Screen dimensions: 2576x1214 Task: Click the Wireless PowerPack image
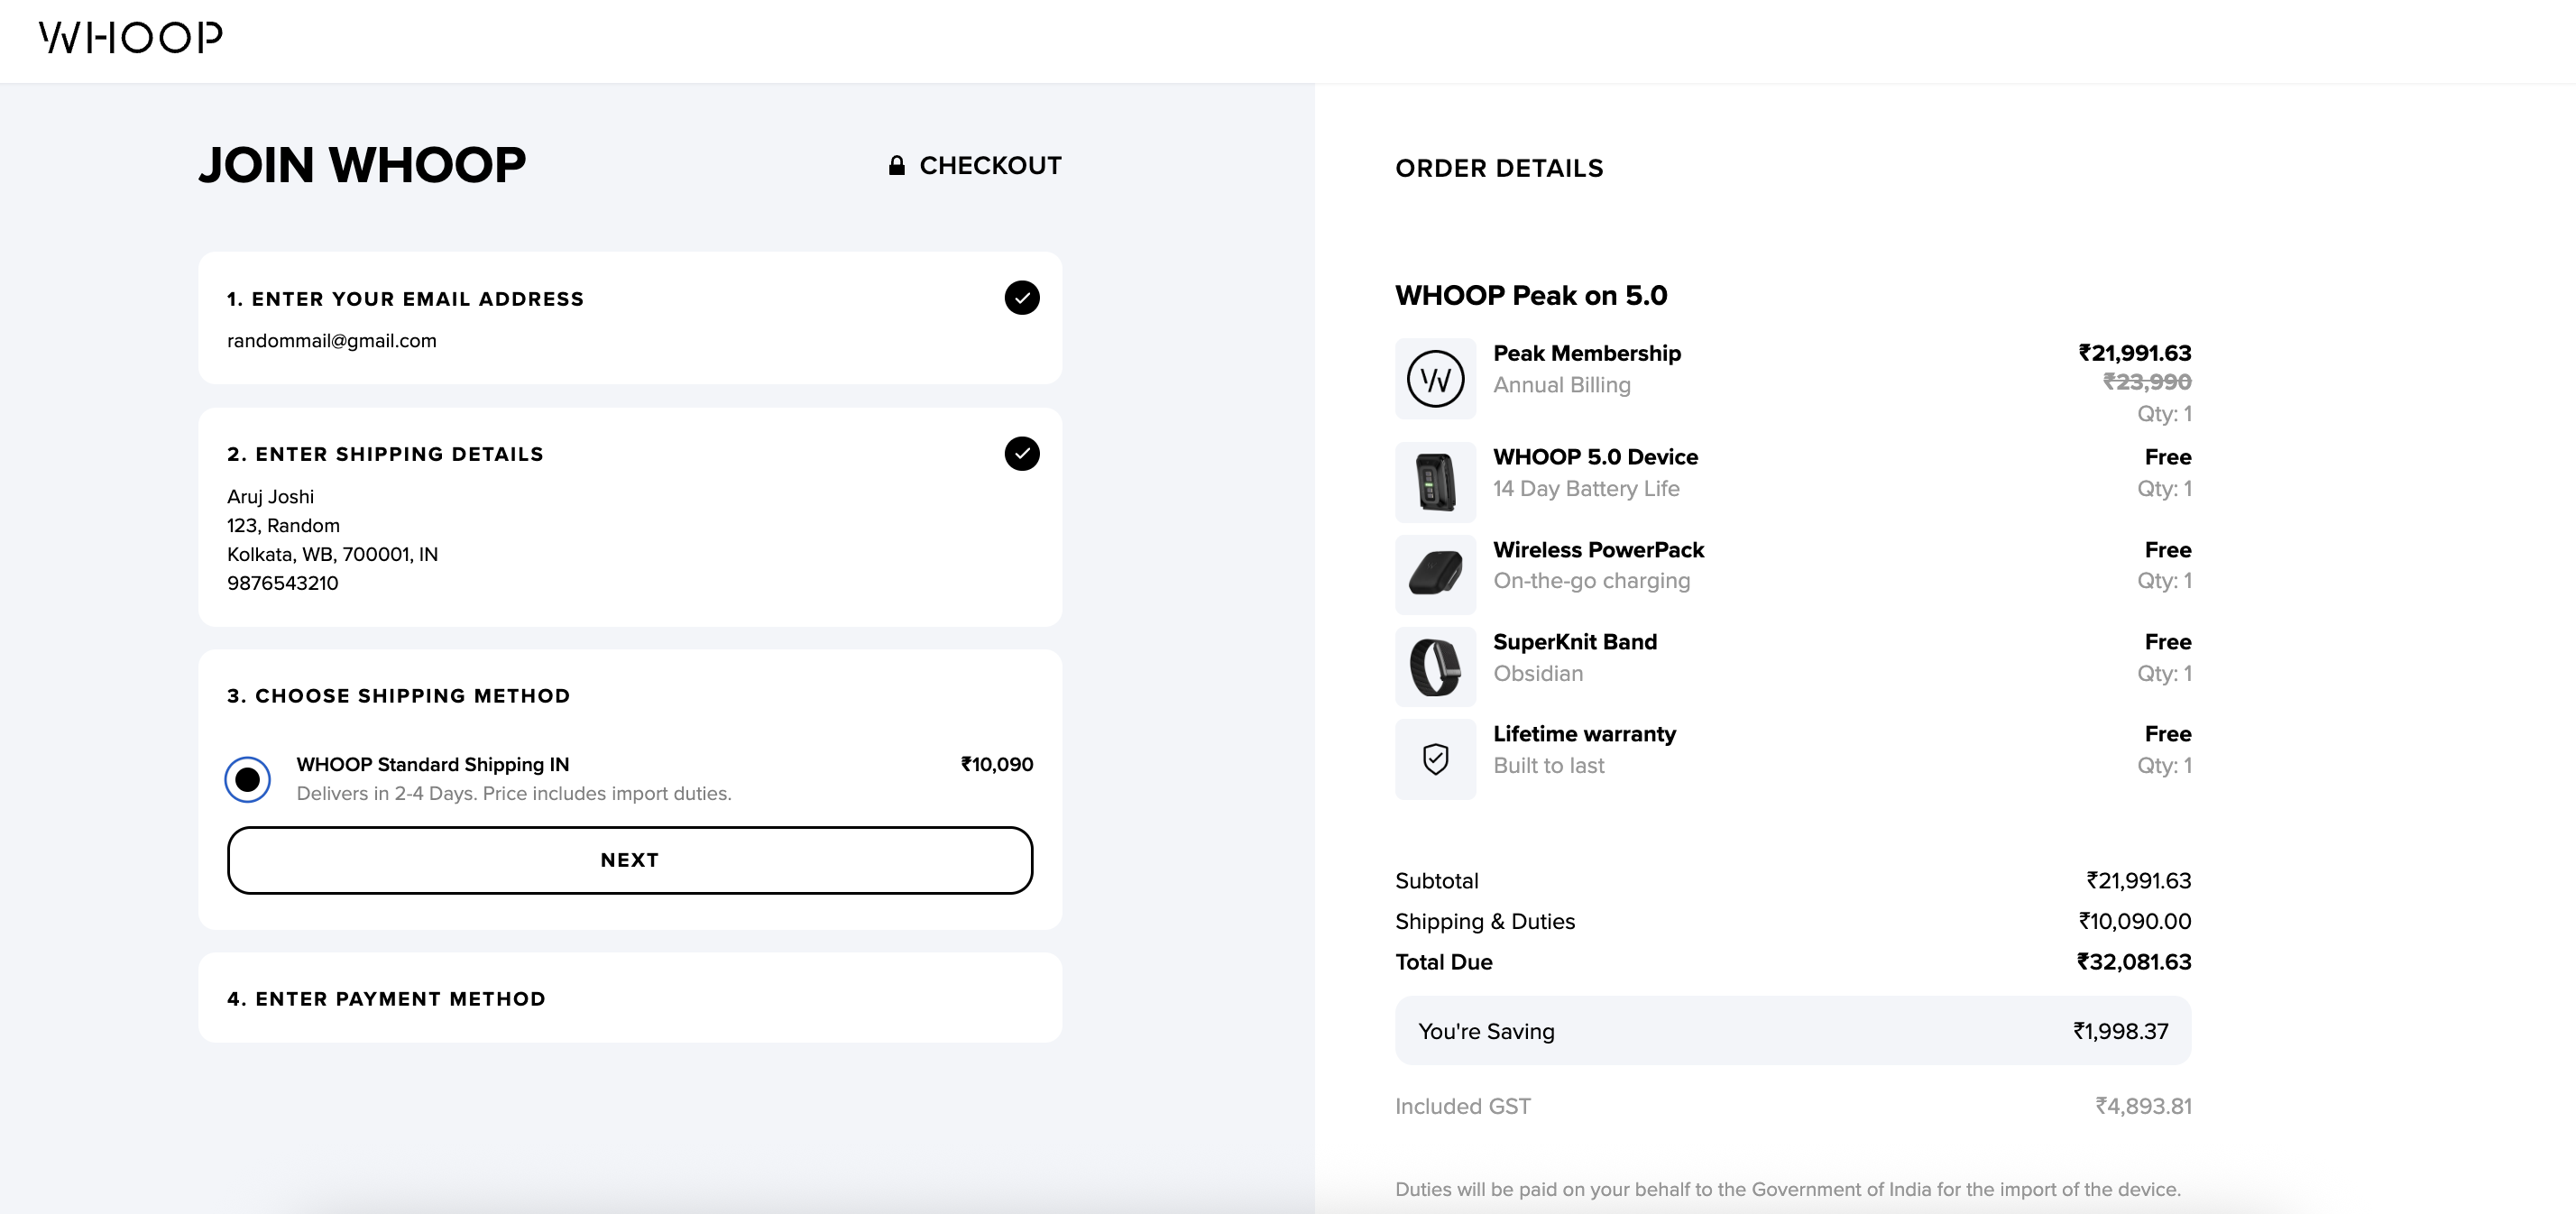click(1435, 575)
